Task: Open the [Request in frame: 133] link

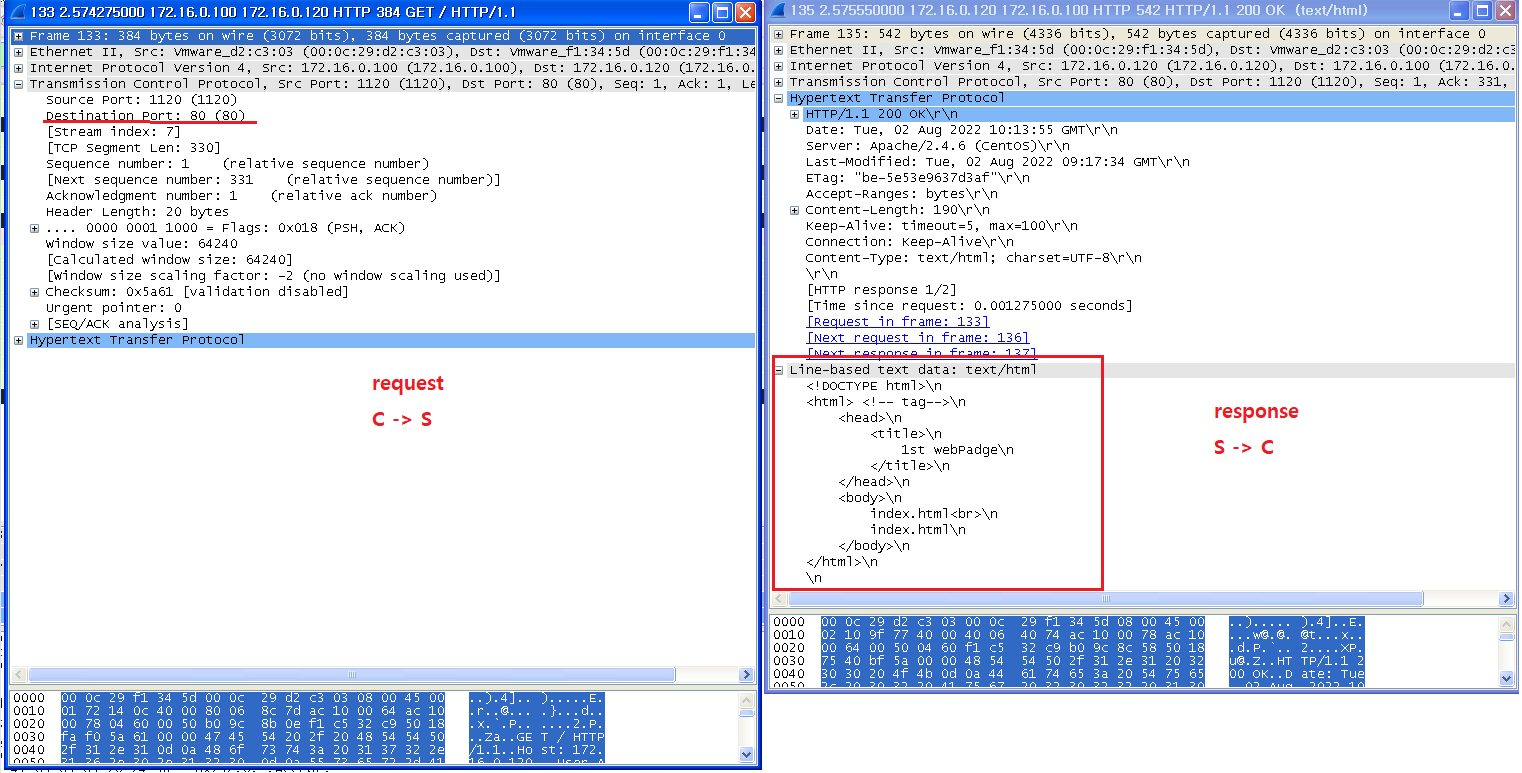Action: (897, 322)
